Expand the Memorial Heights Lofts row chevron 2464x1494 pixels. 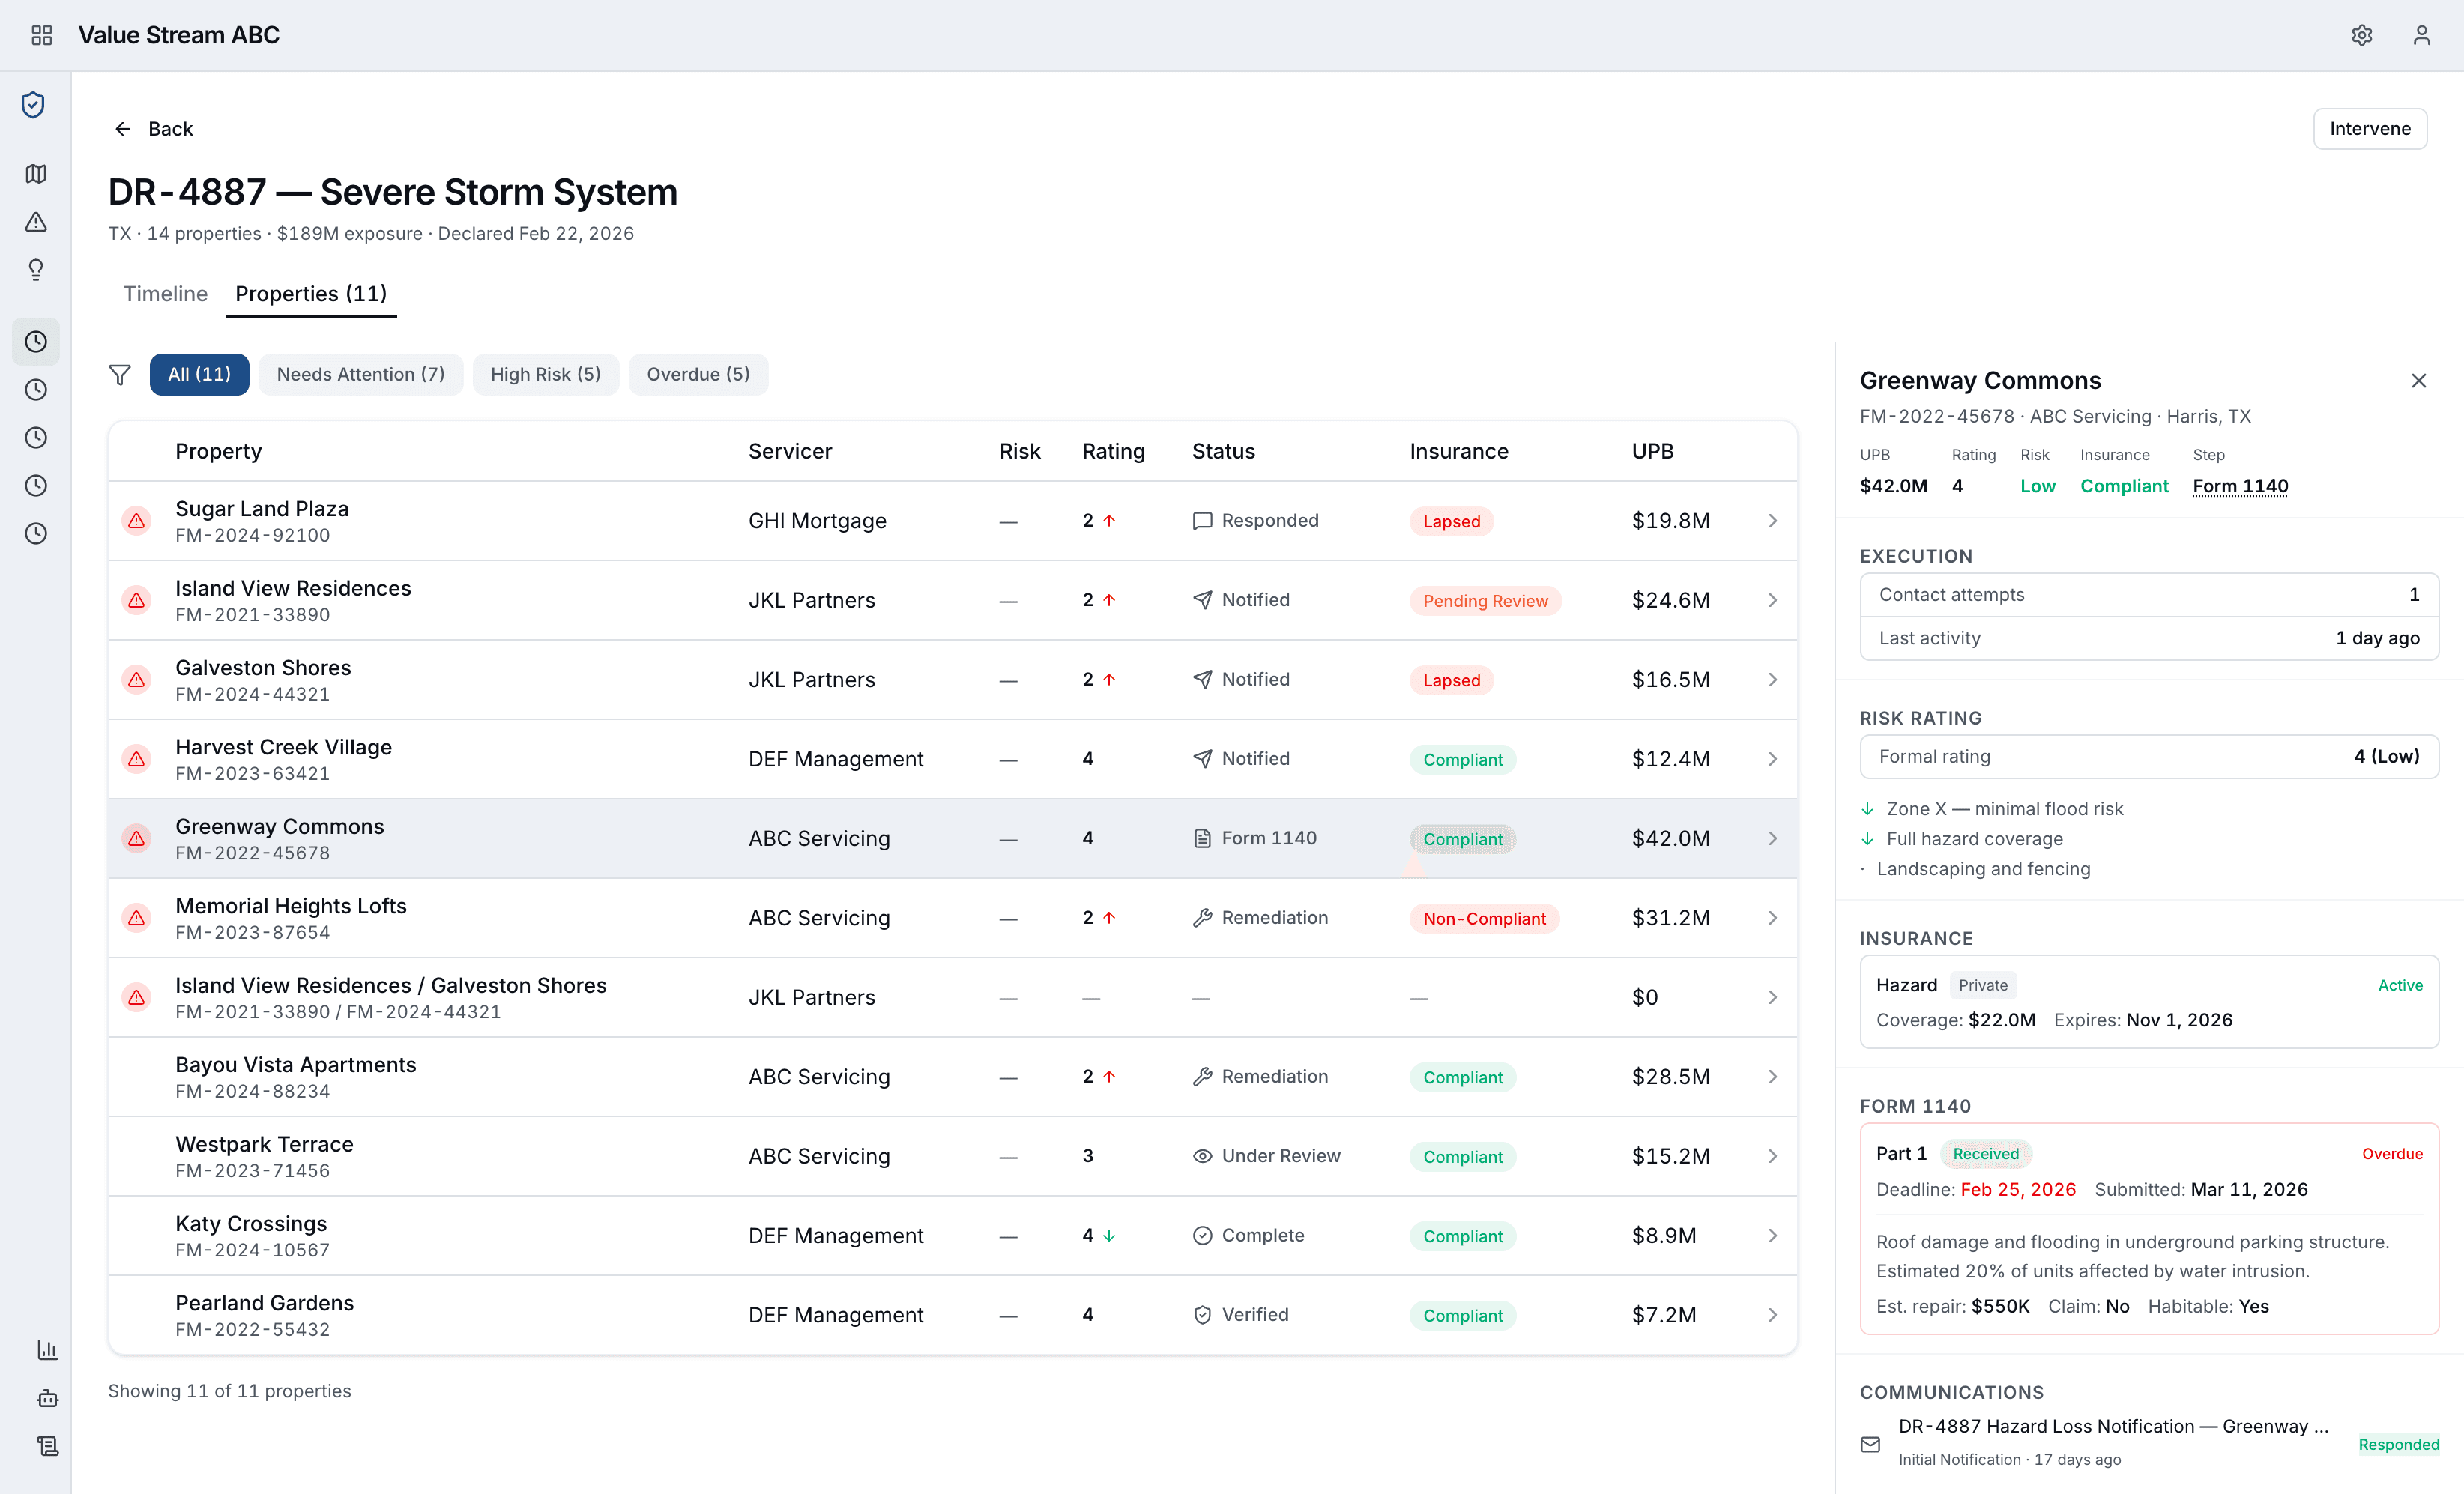coord(1772,918)
